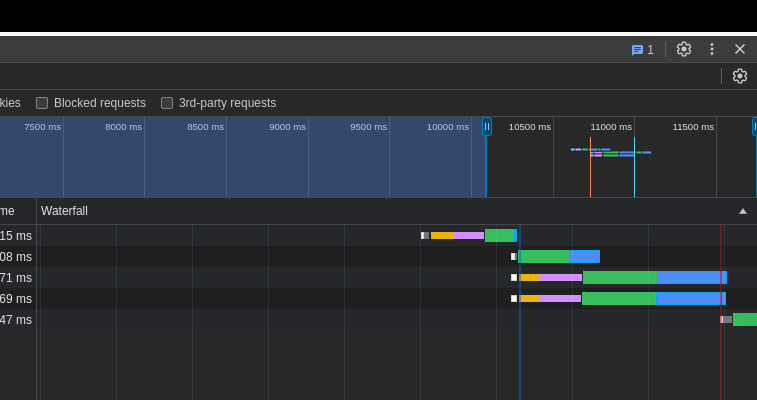Screen dimensions: 757x400
Task: Click the mini request bars in overview
Action: [x=610, y=152]
